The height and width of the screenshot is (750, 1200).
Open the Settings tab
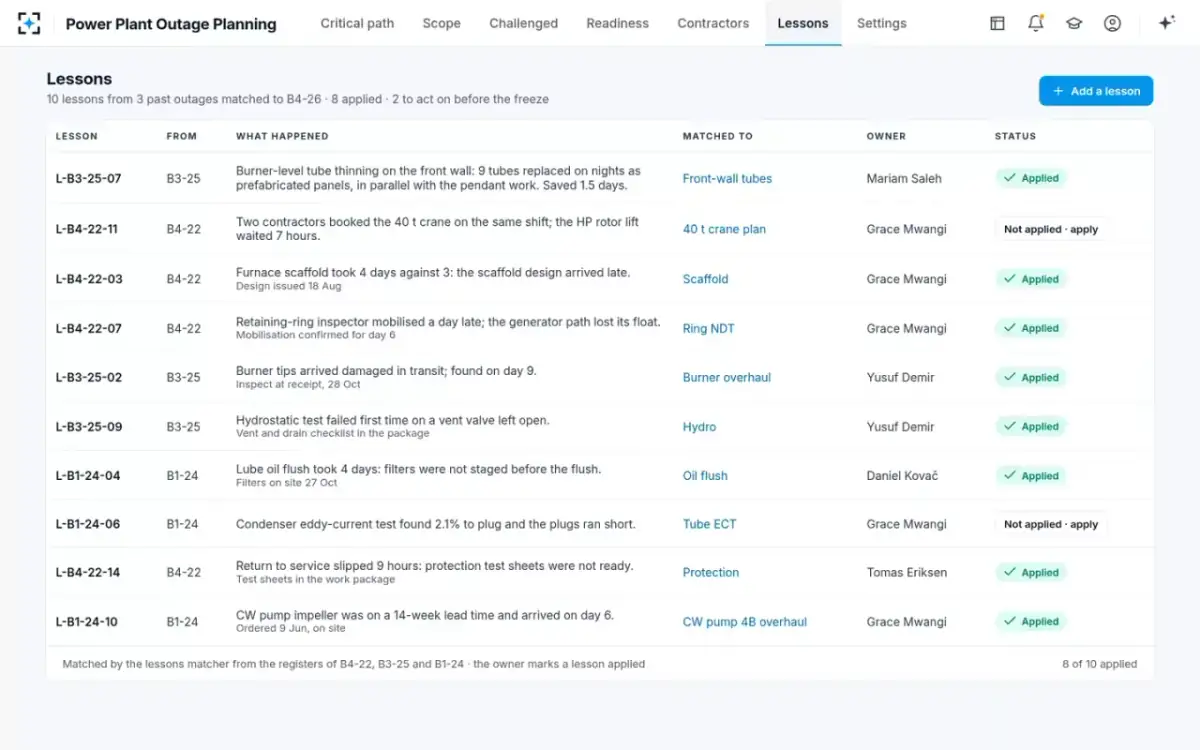(882, 23)
